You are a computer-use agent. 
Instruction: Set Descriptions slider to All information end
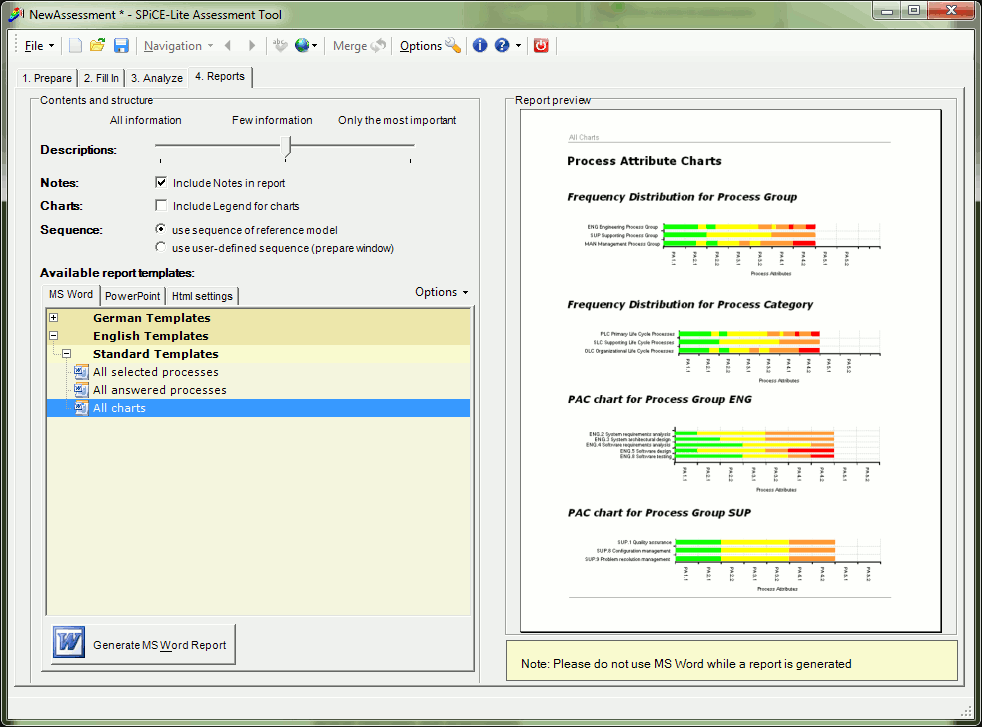[x=161, y=145]
